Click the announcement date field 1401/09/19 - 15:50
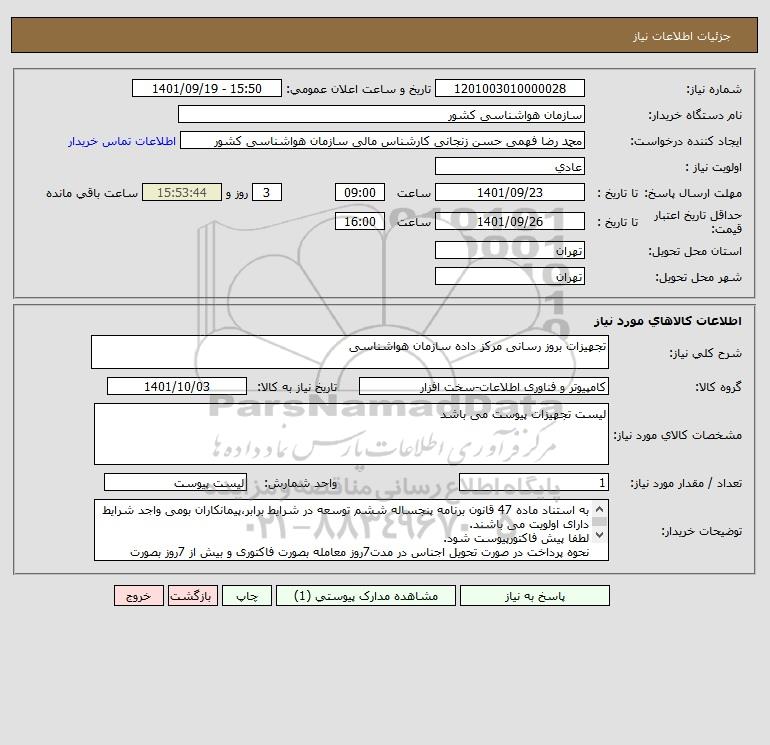 (x=207, y=88)
